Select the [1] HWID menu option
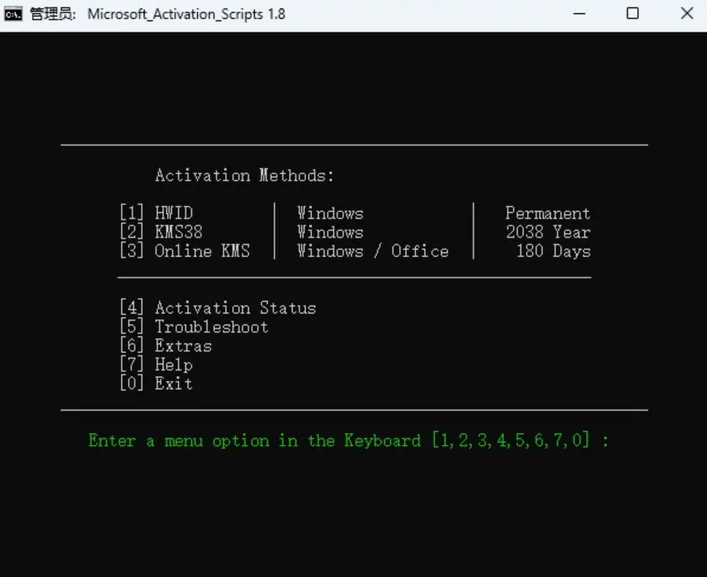The width and height of the screenshot is (707, 577). point(156,213)
